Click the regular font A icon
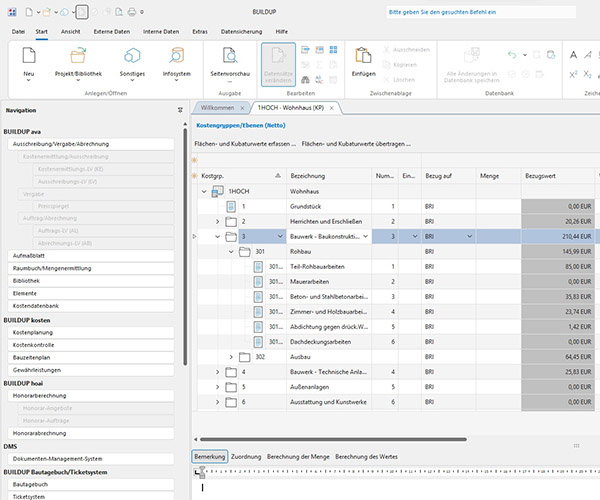Viewport: 600px width, 500px height. (x=573, y=55)
